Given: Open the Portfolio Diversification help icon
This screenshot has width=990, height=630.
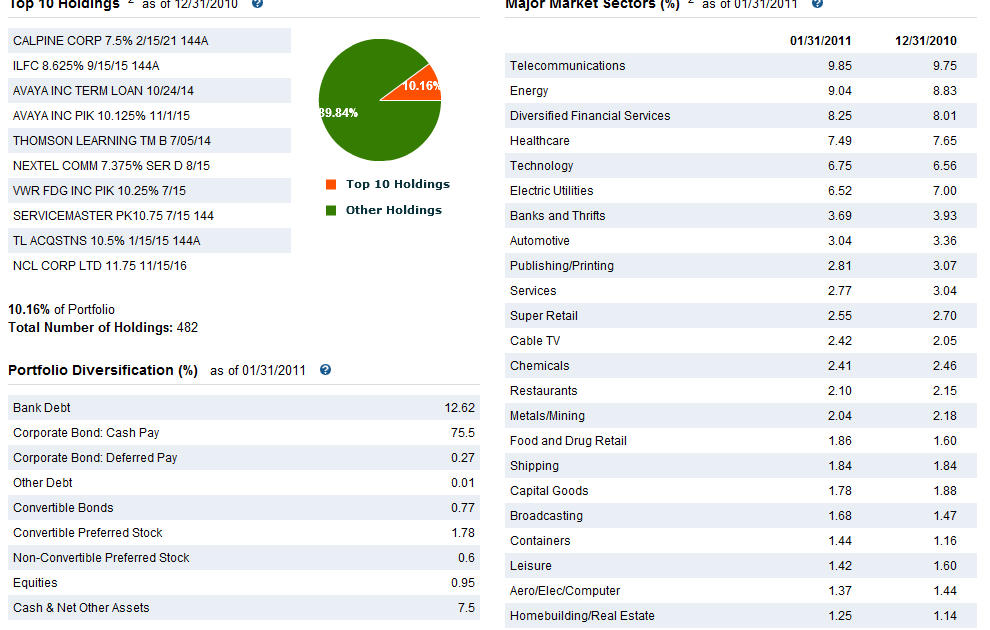Looking at the screenshot, I should pyautogui.click(x=325, y=370).
